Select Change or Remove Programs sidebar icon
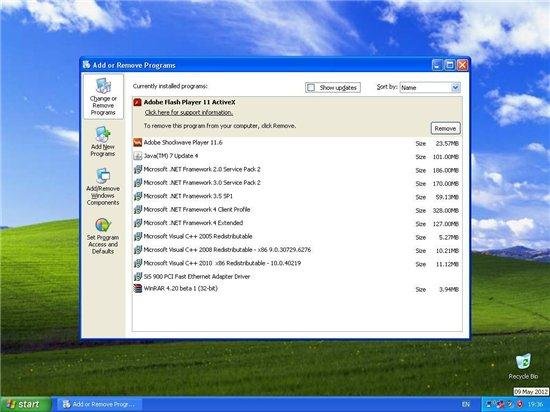Viewport: 550px width, 412px height. pos(103,96)
